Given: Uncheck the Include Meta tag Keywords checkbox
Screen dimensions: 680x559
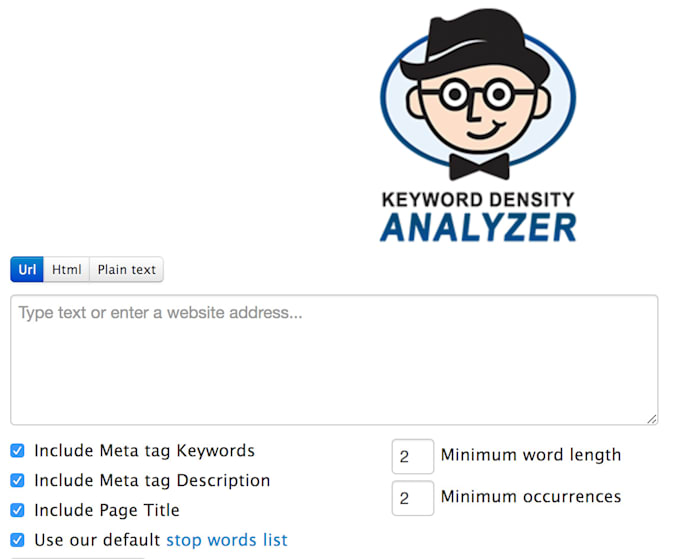Looking at the screenshot, I should [x=18, y=451].
